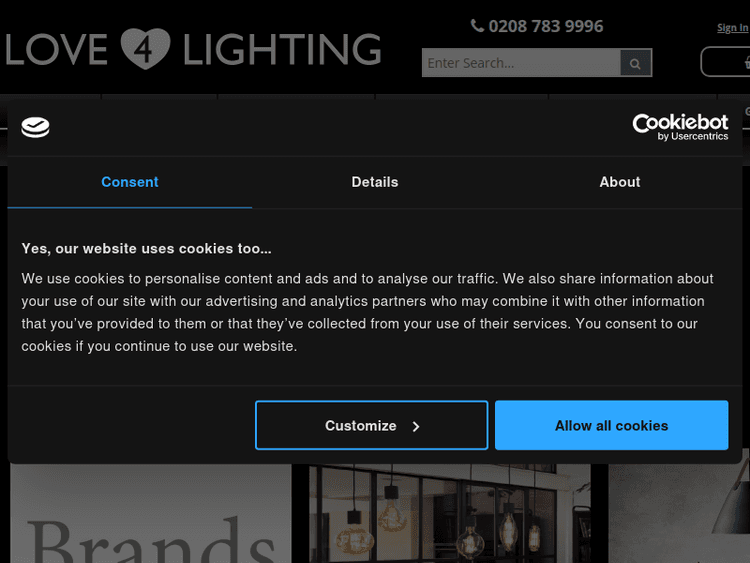Click the cookie notice paragraph text

click(x=367, y=312)
